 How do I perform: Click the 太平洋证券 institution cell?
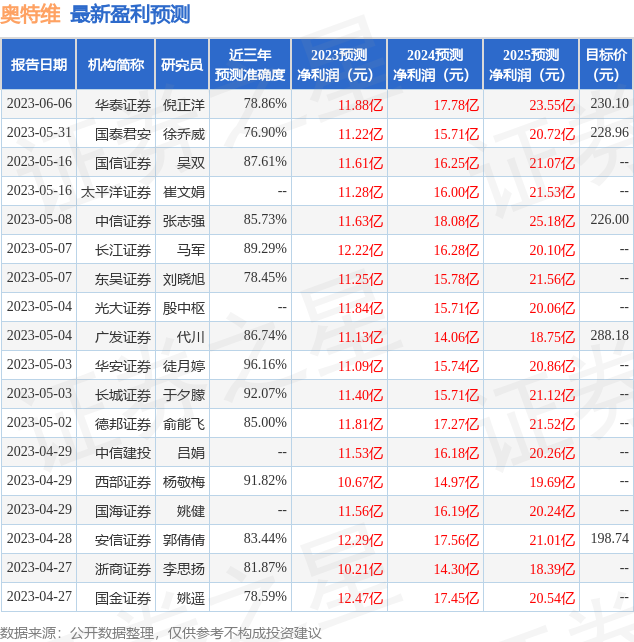pos(116,192)
